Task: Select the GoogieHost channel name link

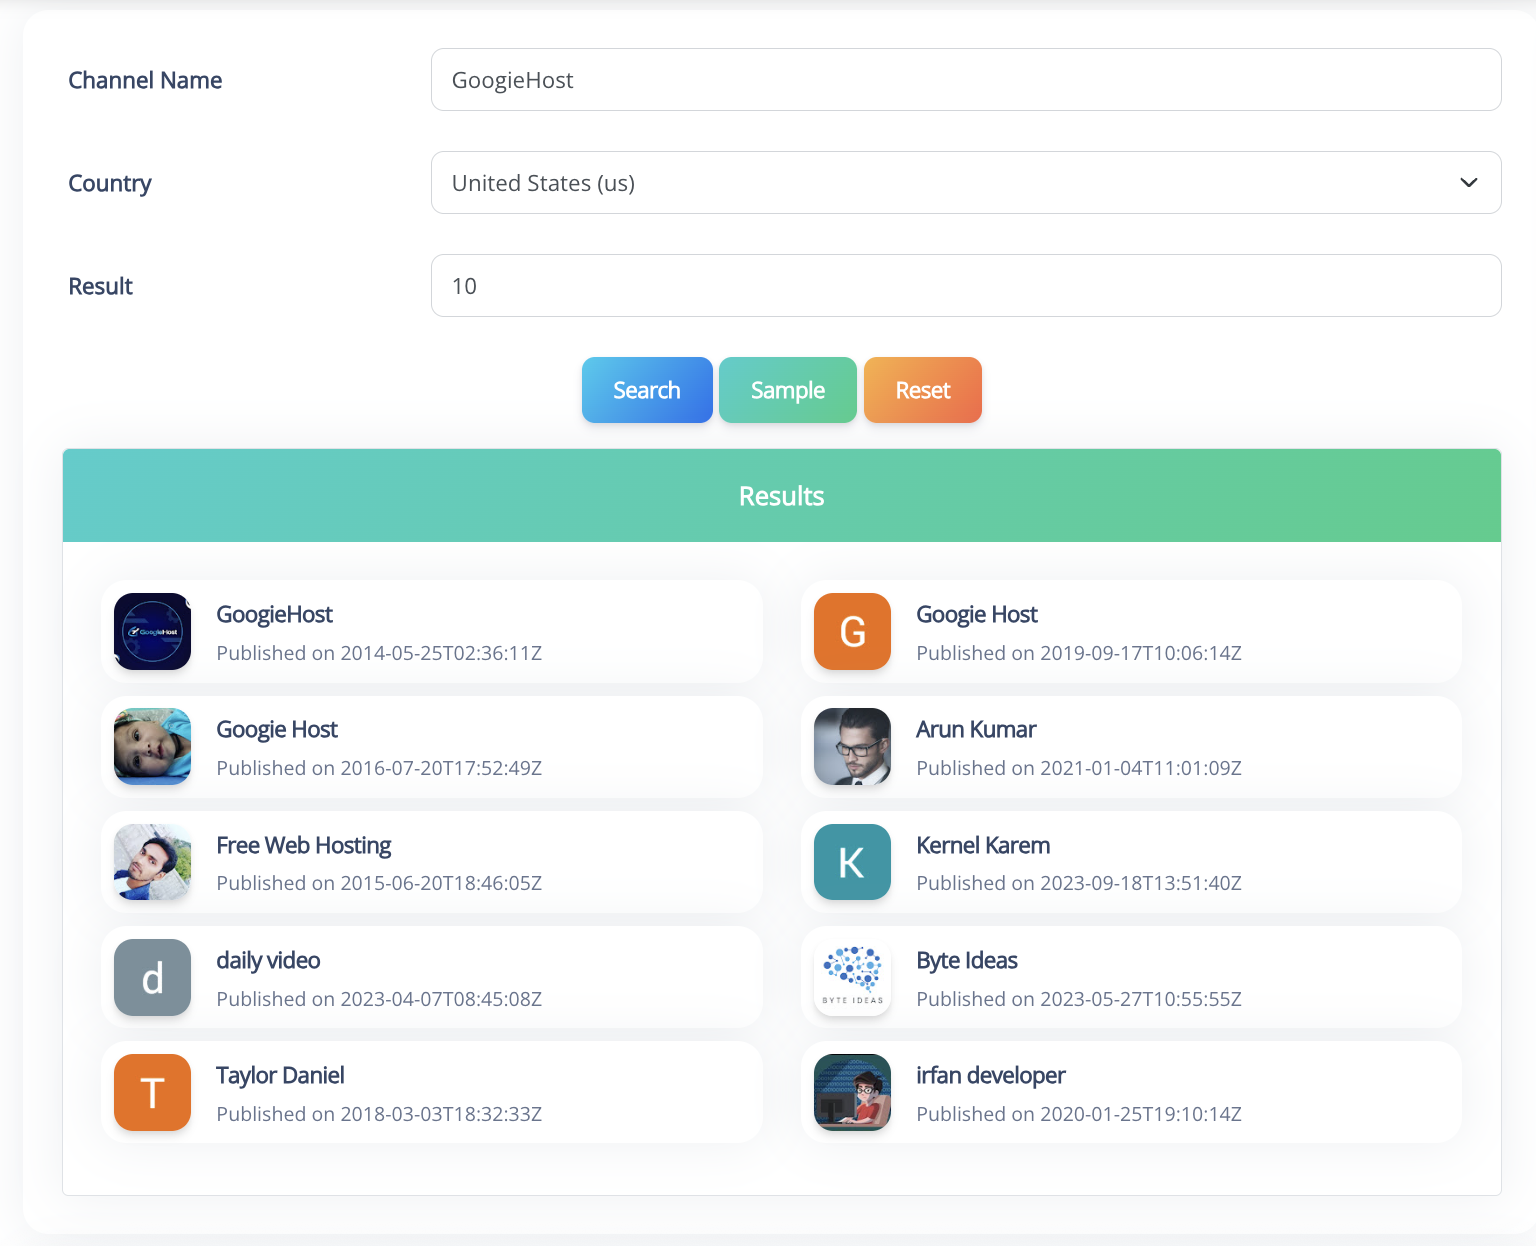Action: point(274,614)
